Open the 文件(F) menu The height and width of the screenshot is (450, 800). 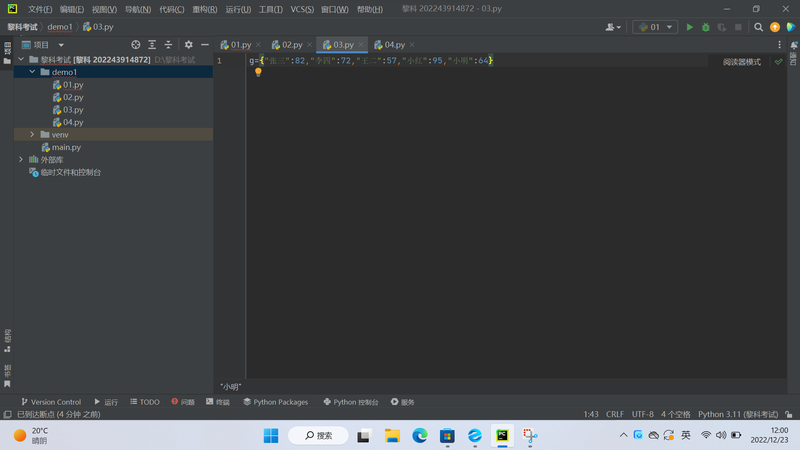point(40,9)
